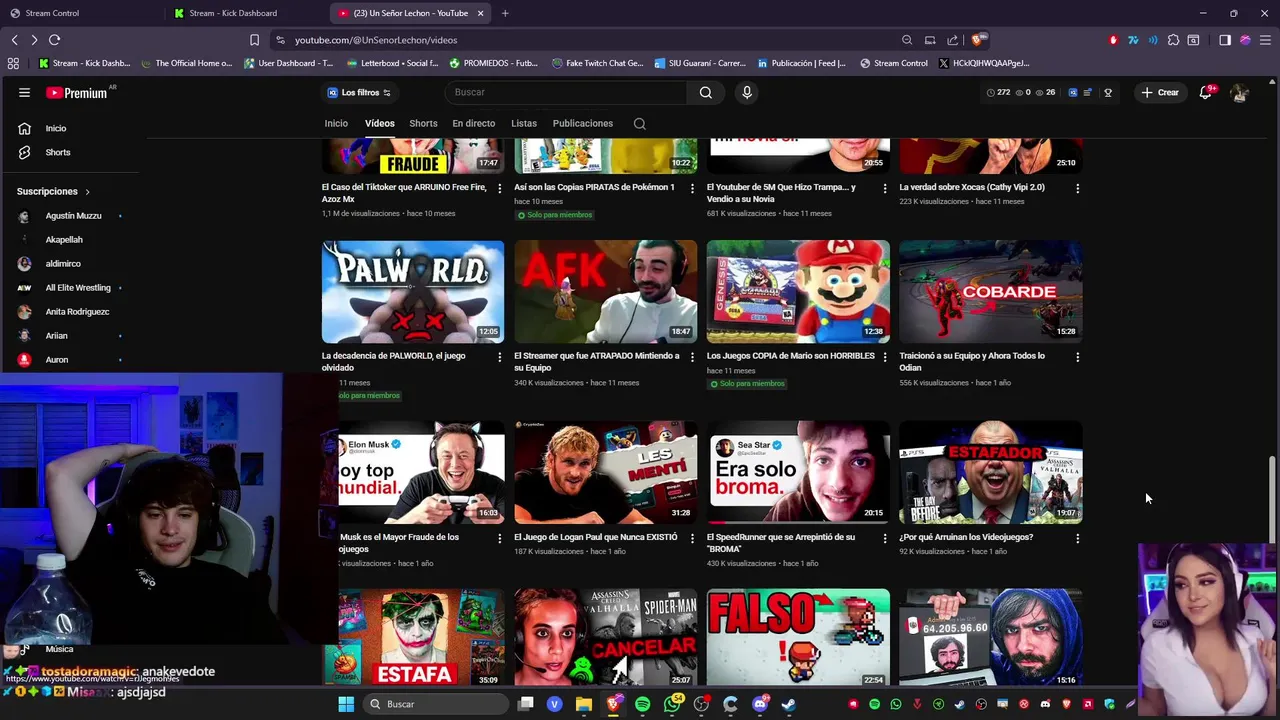Open Spotify from the taskbar
The width and height of the screenshot is (1280, 720).
(x=642, y=704)
